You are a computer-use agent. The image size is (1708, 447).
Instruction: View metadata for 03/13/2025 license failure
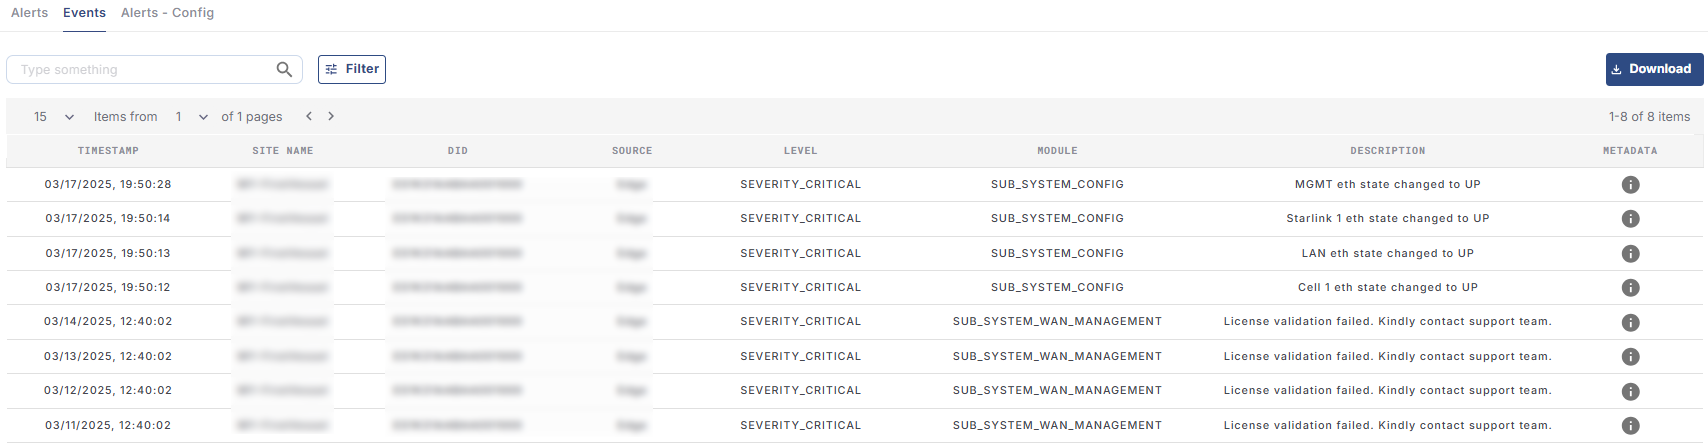click(1630, 357)
